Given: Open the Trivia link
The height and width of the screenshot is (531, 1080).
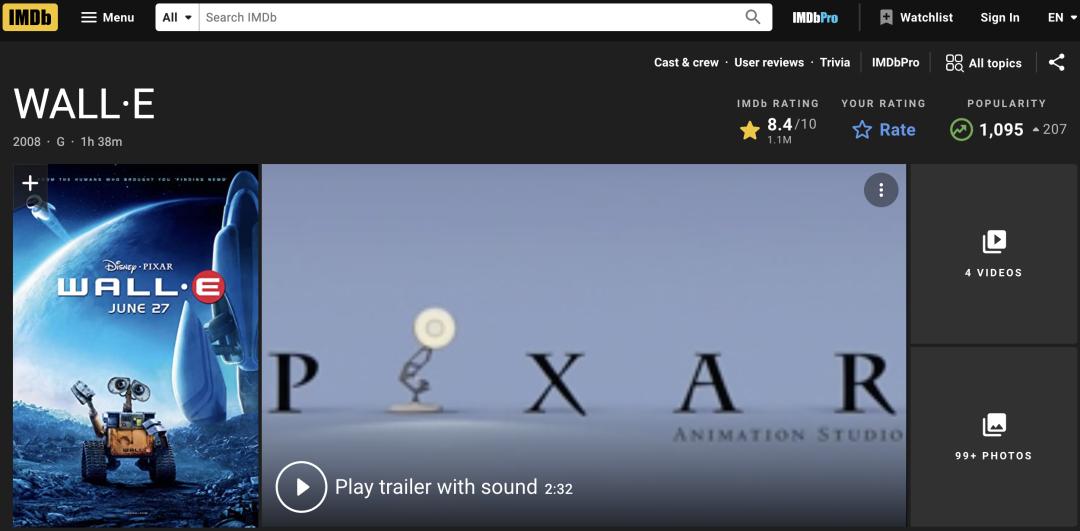Looking at the screenshot, I should point(835,63).
